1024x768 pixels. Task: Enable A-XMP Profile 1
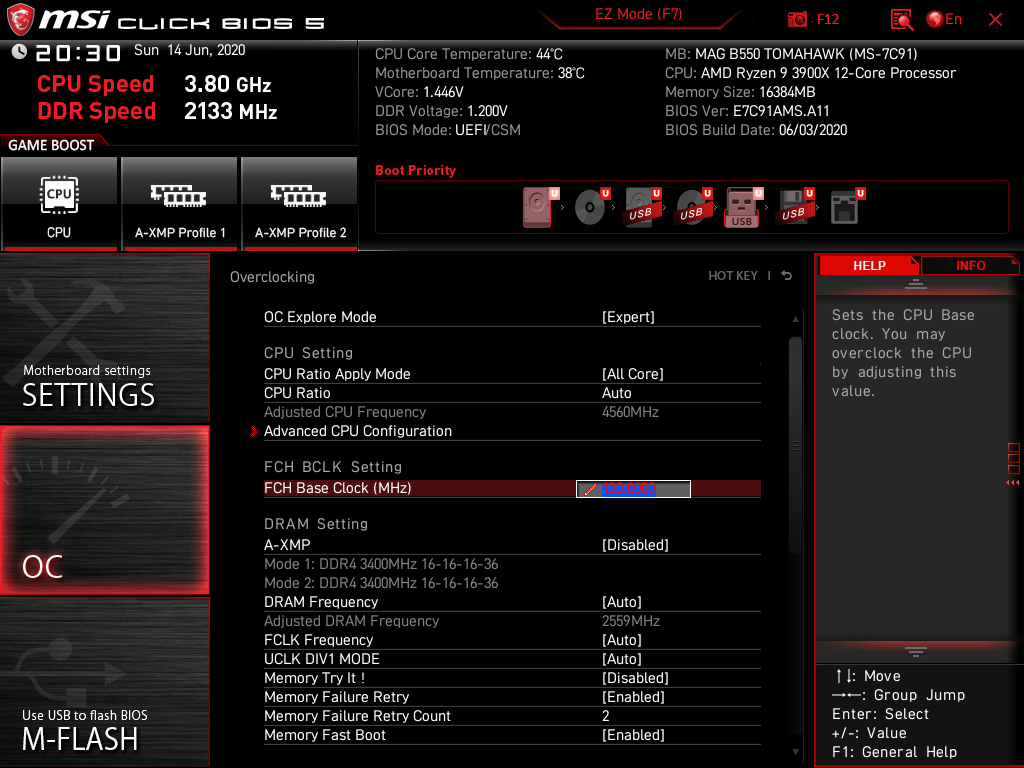tap(180, 204)
